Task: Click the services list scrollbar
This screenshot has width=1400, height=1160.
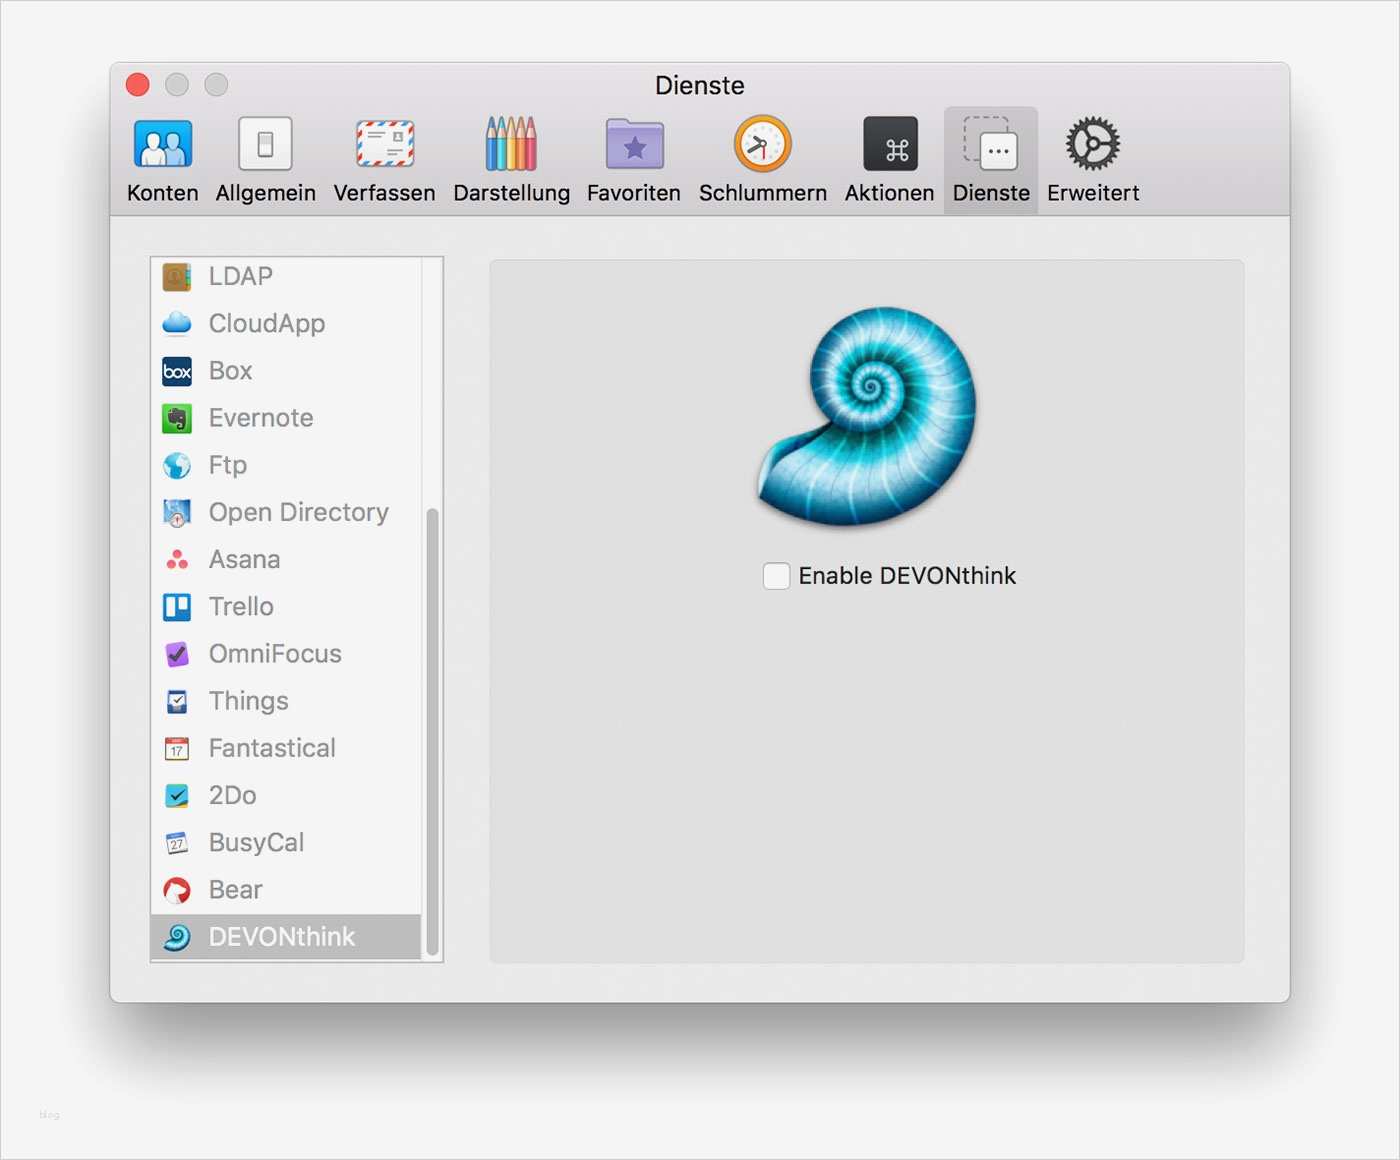Action: (433, 730)
